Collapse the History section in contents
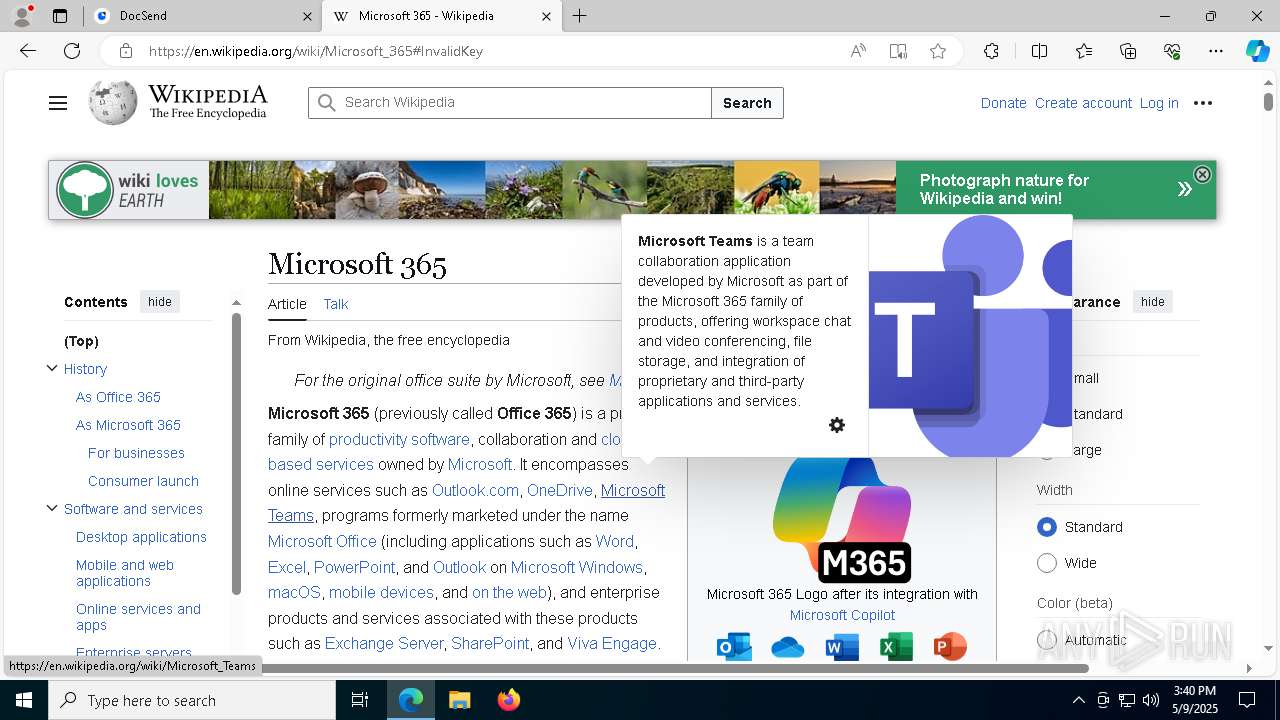The width and height of the screenshot is (1280, 720). pyautogui.click(x=52, y=368)
